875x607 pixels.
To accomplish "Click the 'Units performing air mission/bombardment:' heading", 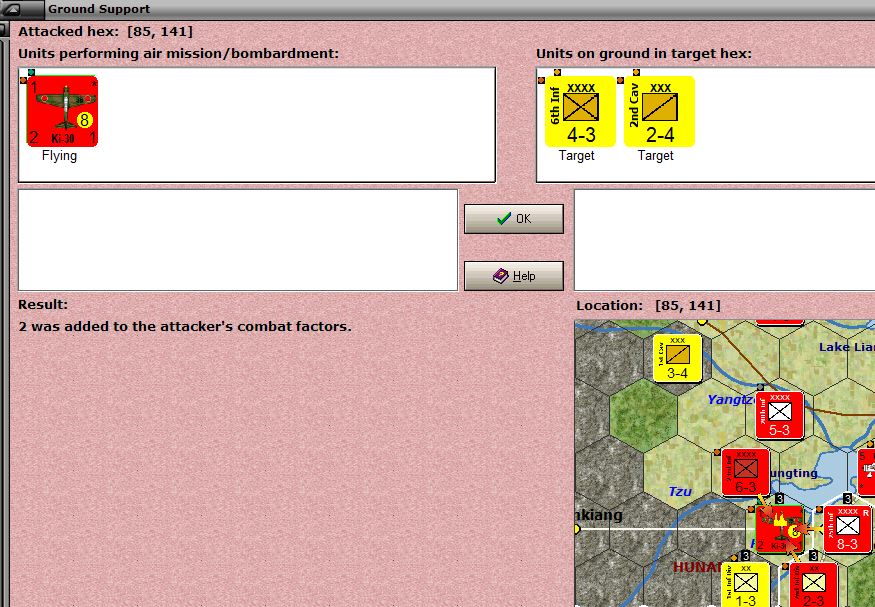I will (x=179, y=54).
